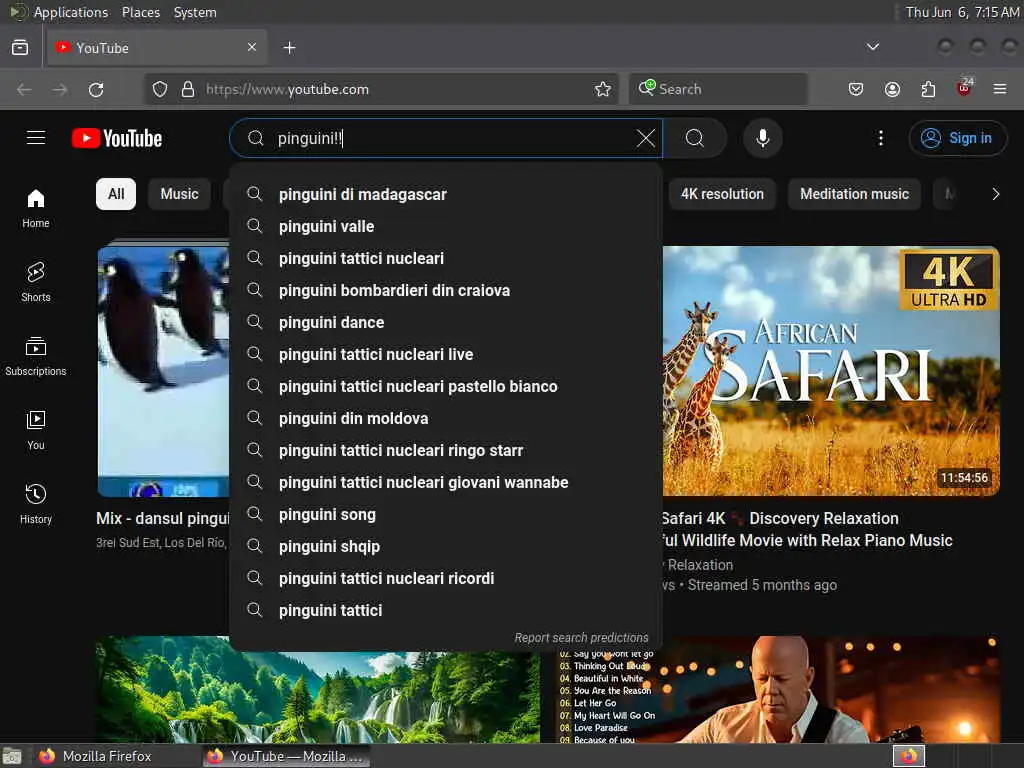Click the Firefox Search box

coord(718,89)
